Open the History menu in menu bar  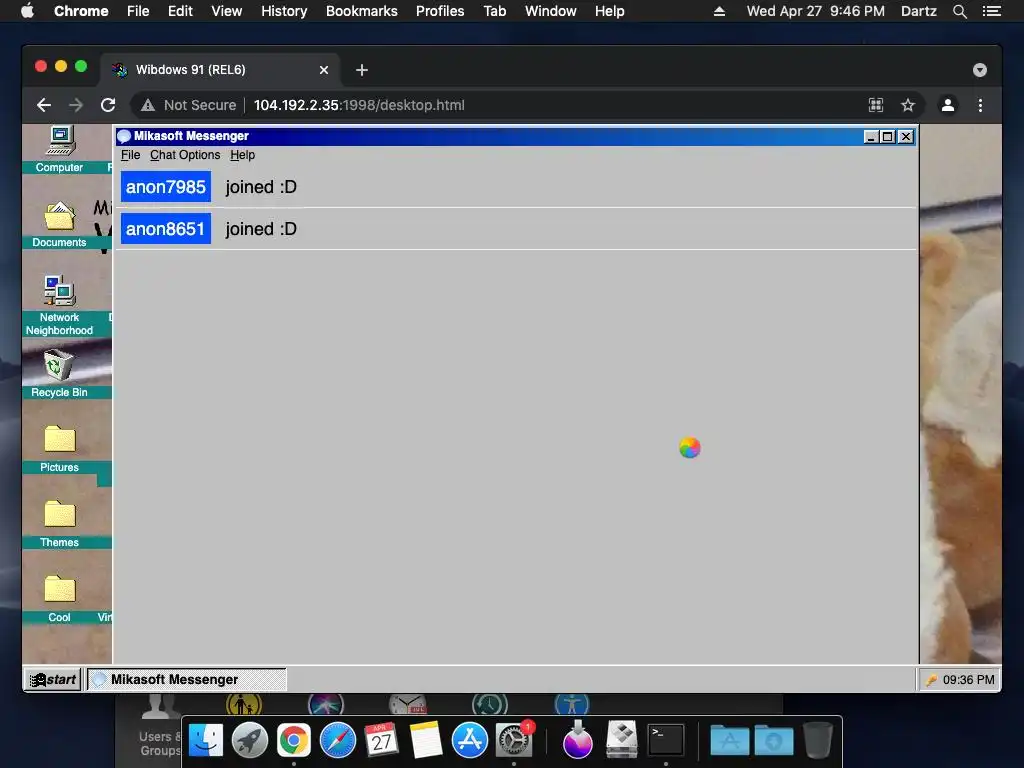pyautogui.click(x=284, y=11)
